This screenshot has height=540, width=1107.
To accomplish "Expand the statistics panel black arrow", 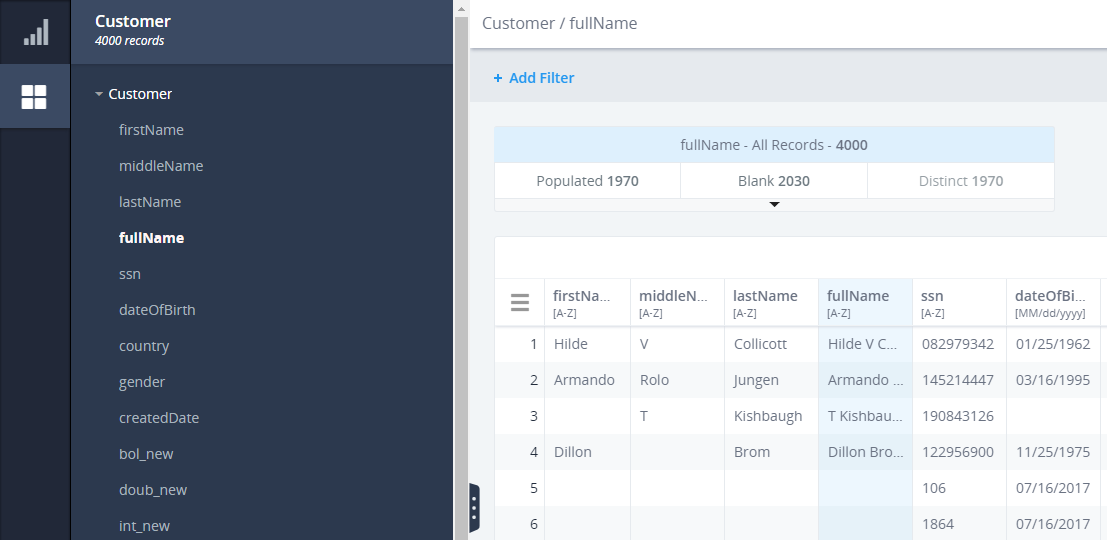I will 774,205.
